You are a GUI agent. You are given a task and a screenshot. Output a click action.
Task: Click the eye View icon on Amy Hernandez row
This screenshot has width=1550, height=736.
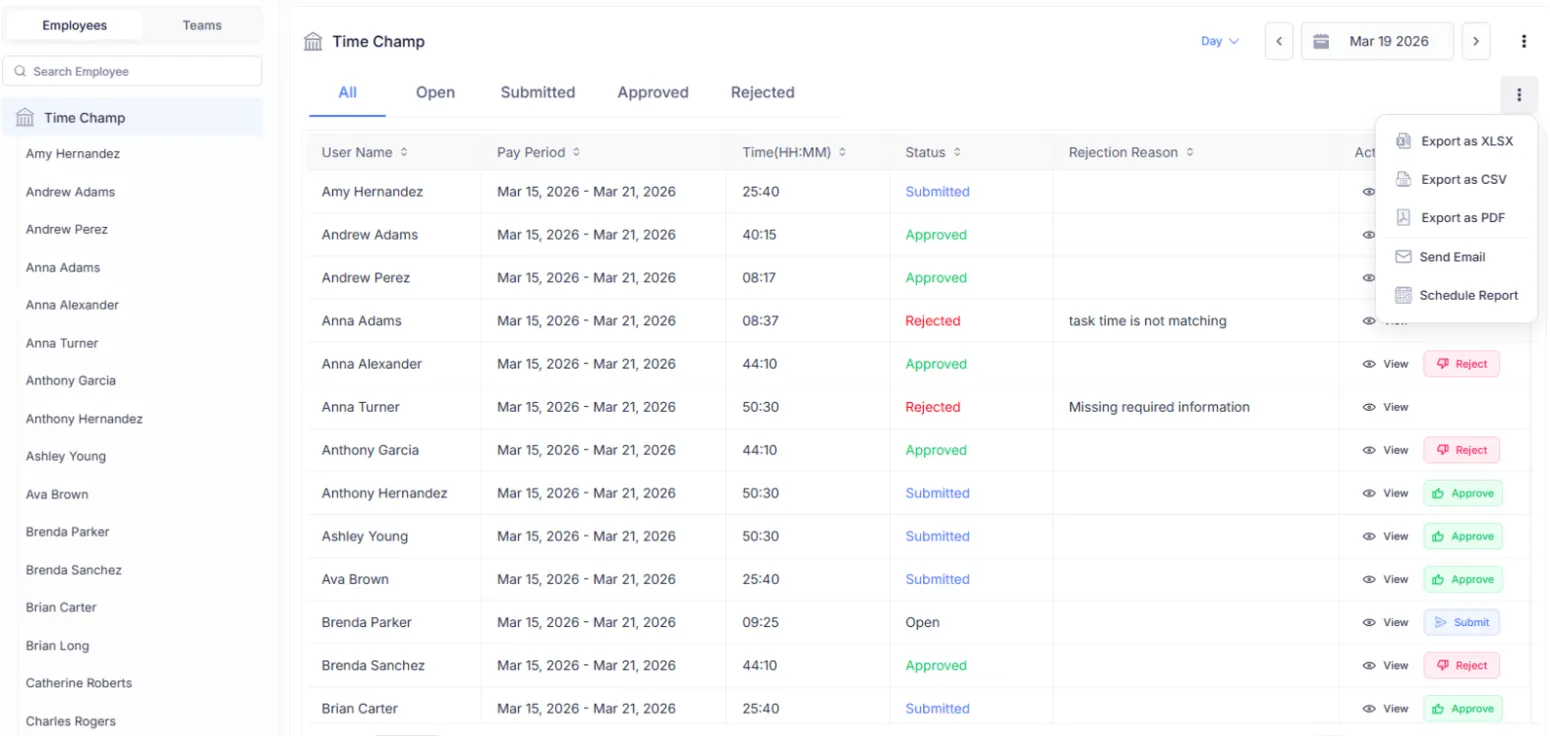click(1368, 191)
